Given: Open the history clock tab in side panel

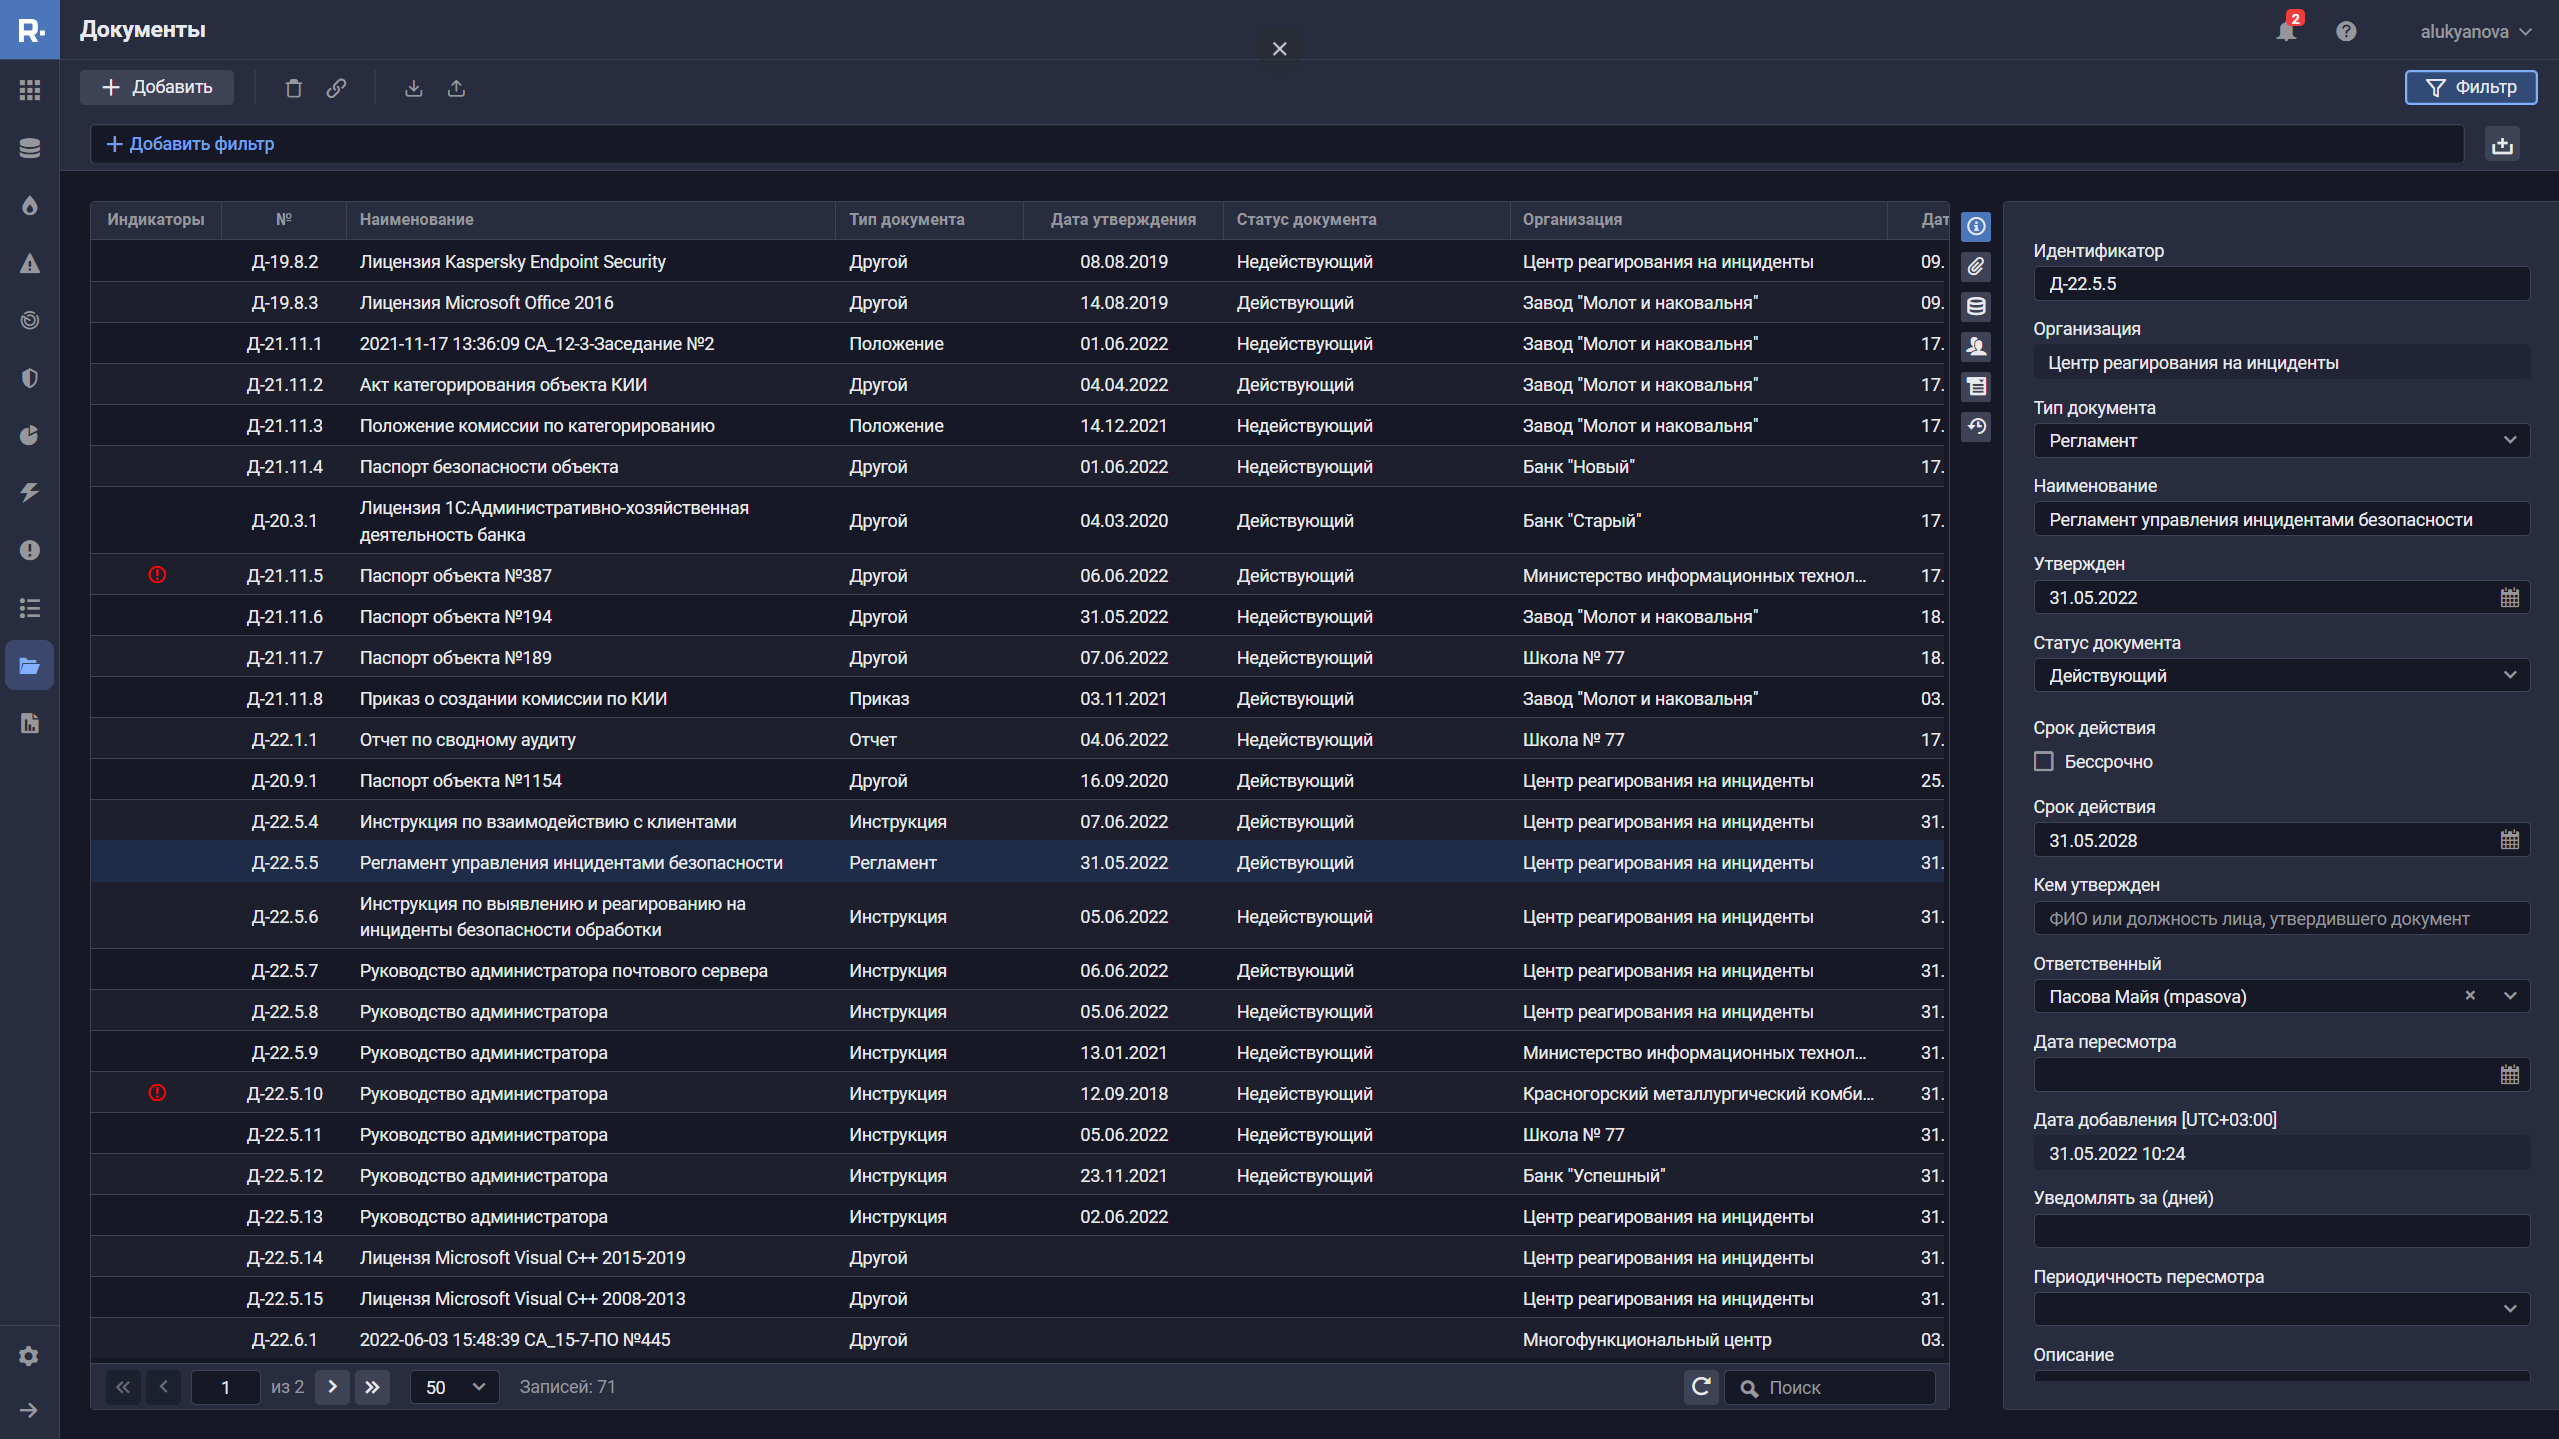Looking at the screenshot, I should [1976, 427].
